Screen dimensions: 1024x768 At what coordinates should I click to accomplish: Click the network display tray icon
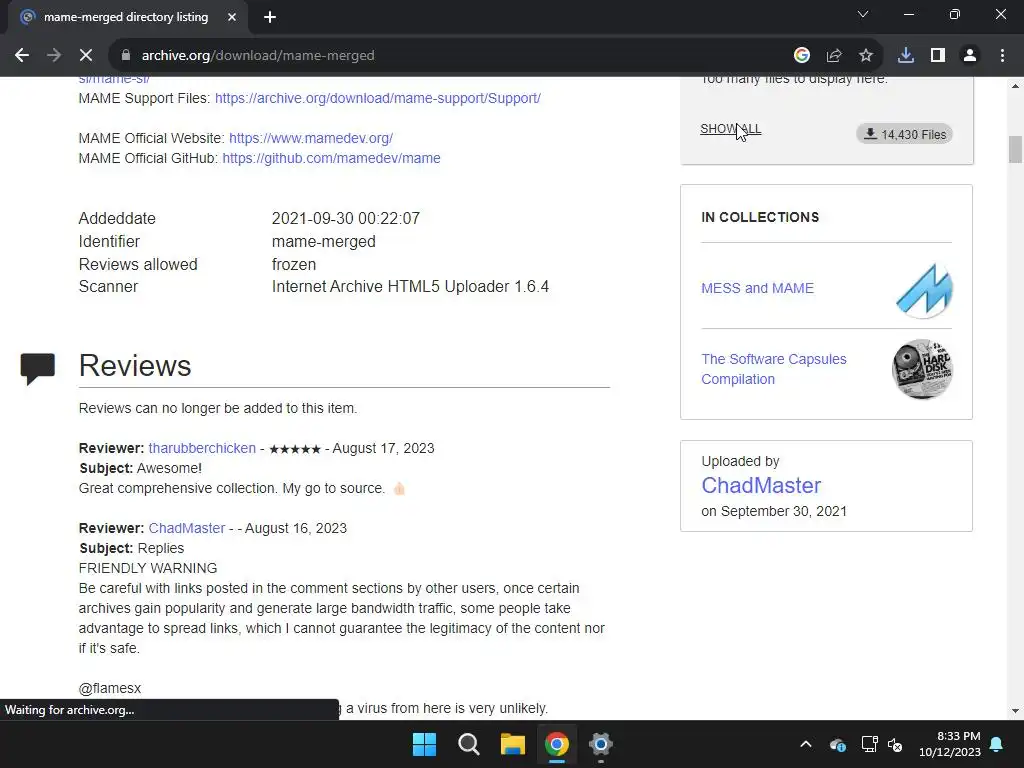point(869,744)
